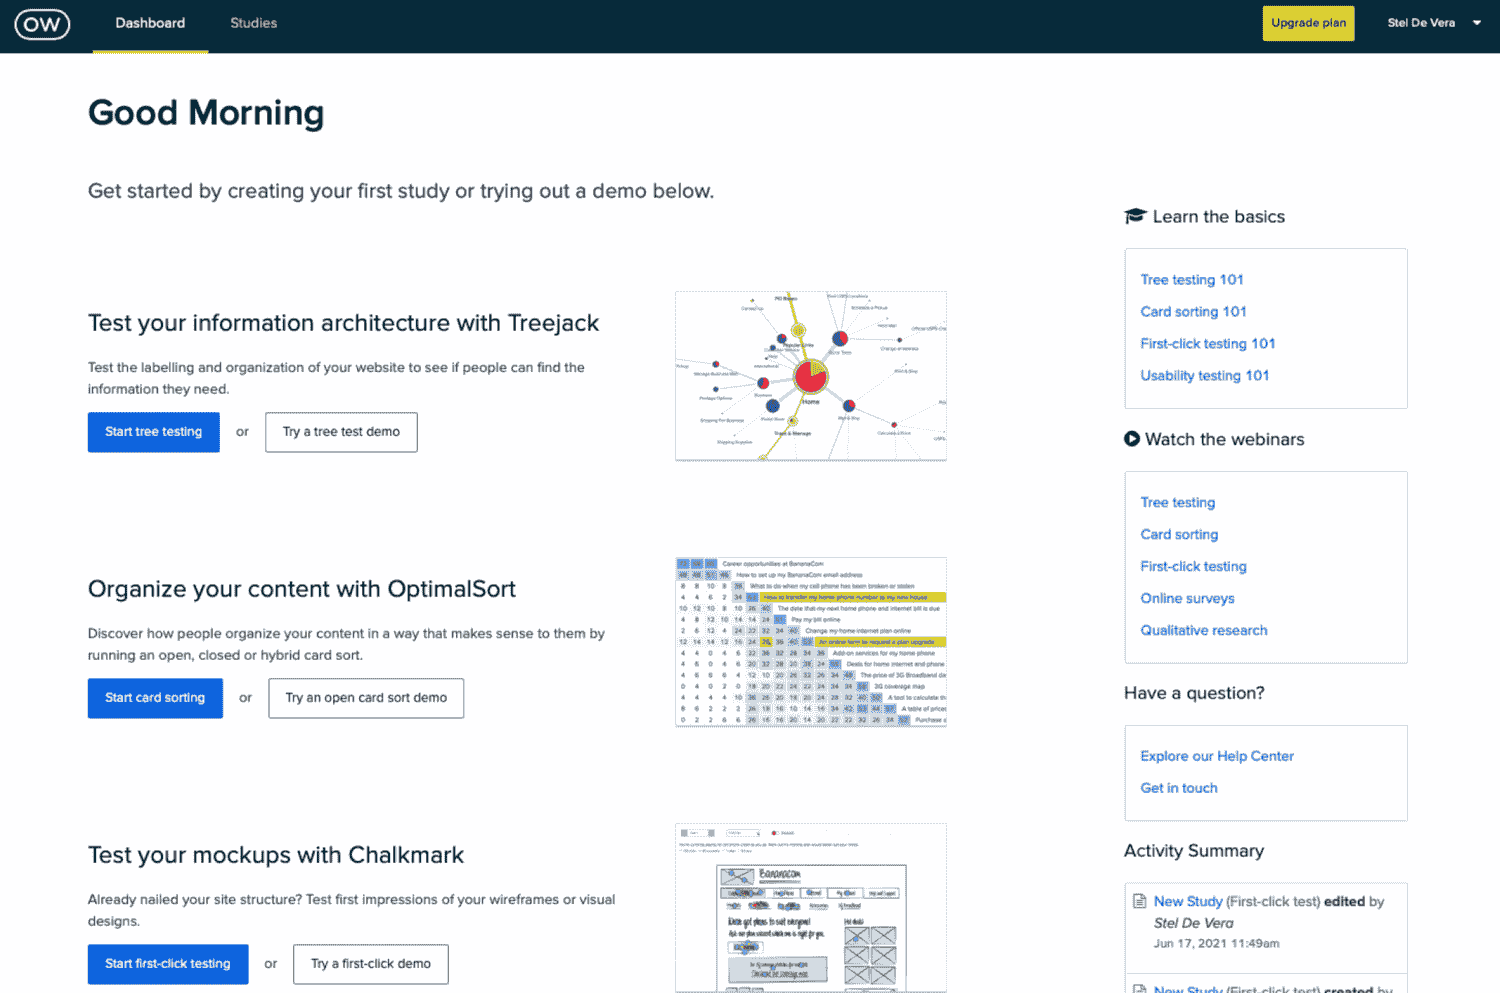Open Card sorting 101 link
This screenshot has height=993, width=1500.
(x=1194, y=312)
